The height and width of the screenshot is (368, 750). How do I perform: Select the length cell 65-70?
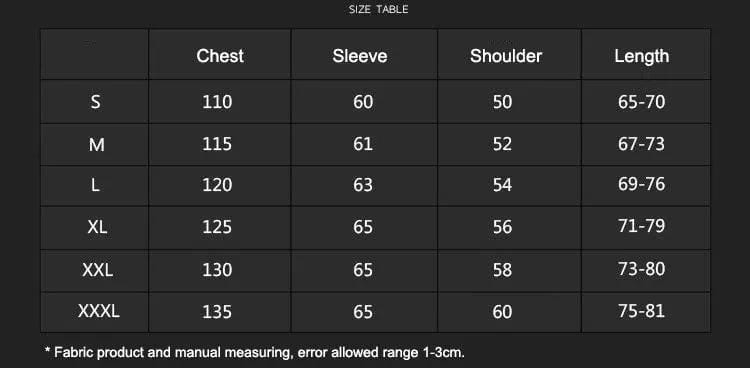[x=641, y=102]
